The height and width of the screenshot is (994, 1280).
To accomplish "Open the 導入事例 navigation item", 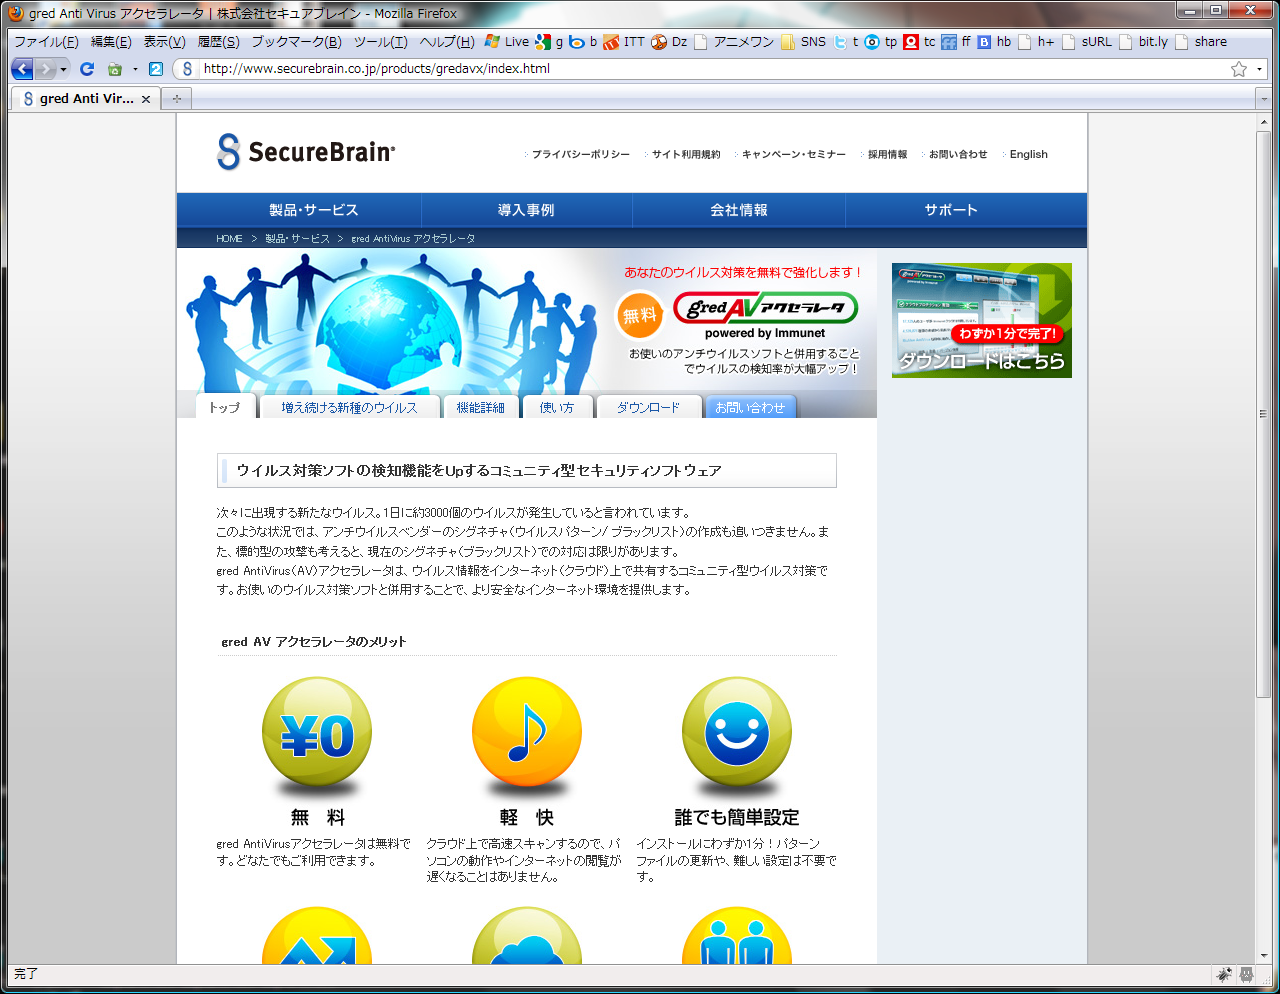I will click(x=526, y=210).
